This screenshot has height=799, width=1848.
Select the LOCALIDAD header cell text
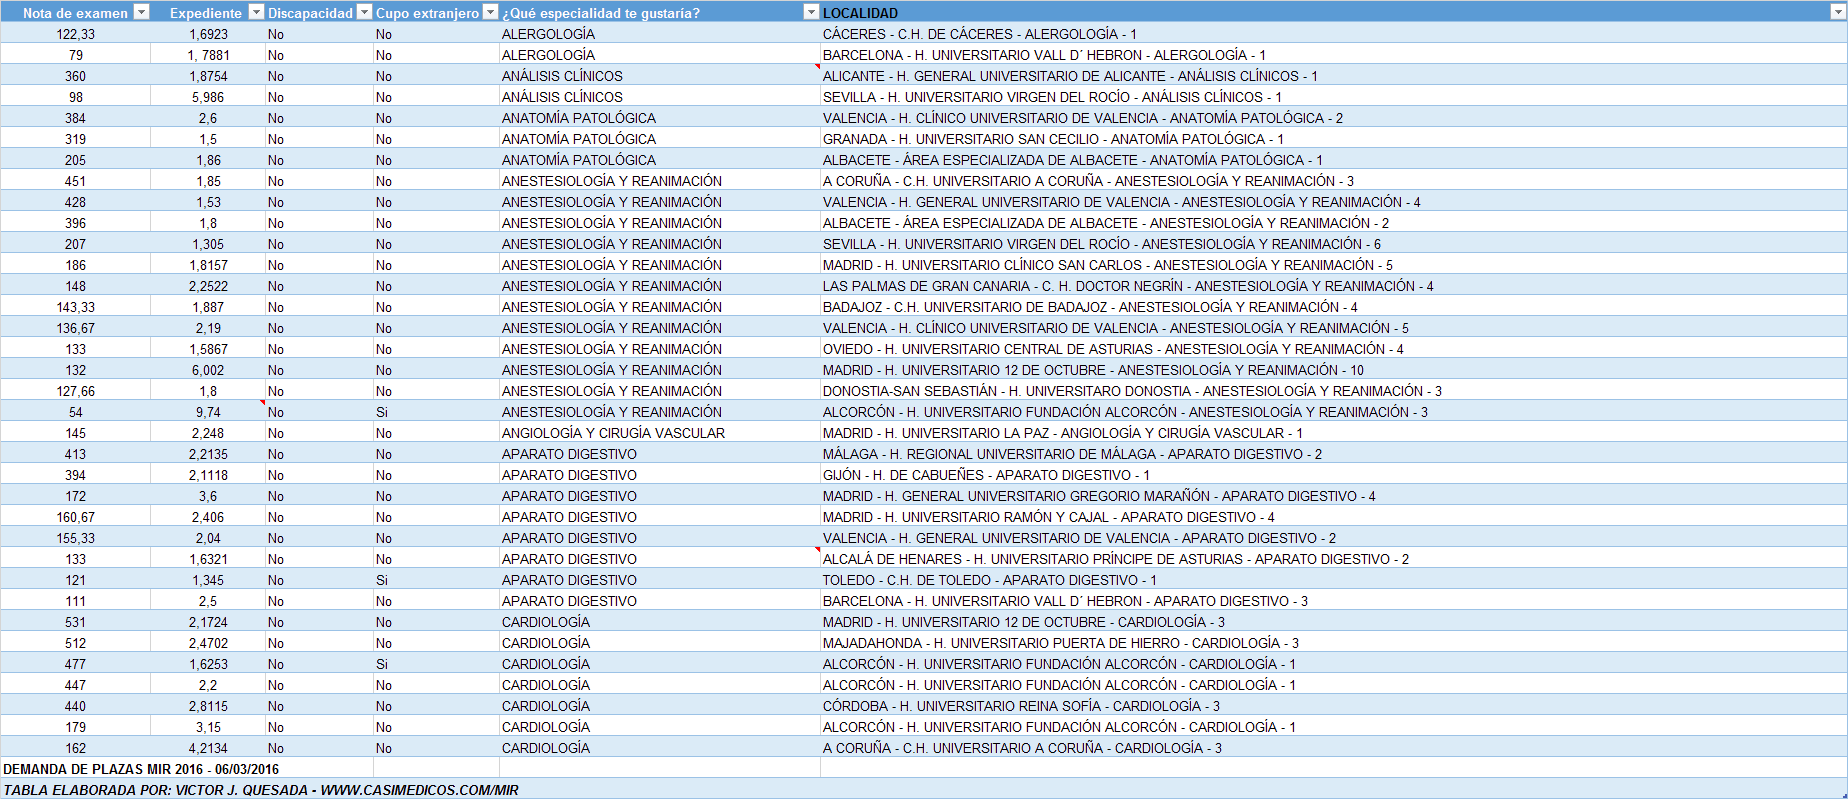coord(860,13)
